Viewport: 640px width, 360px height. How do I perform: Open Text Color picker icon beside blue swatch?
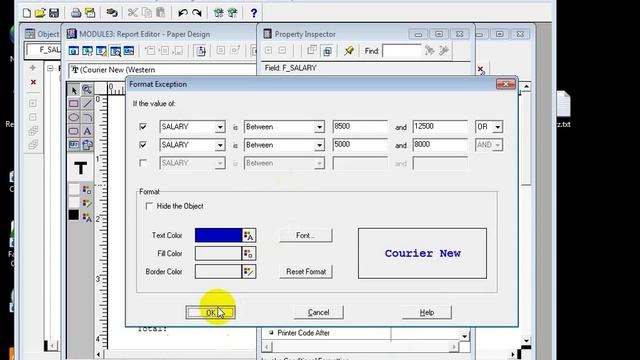[249, 236]
